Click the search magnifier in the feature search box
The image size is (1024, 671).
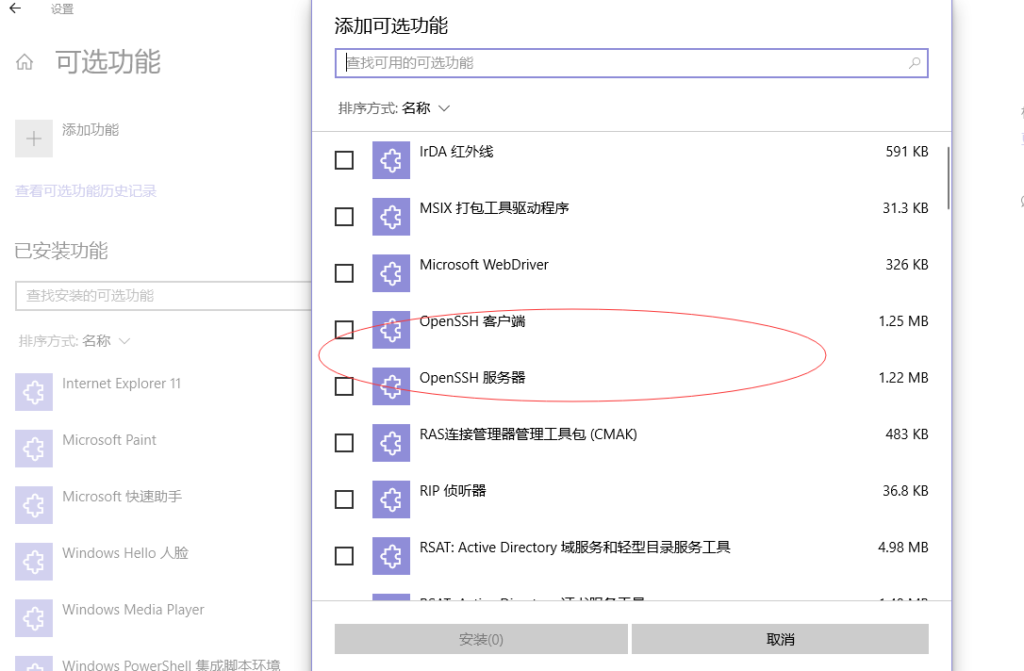[914, 63]
